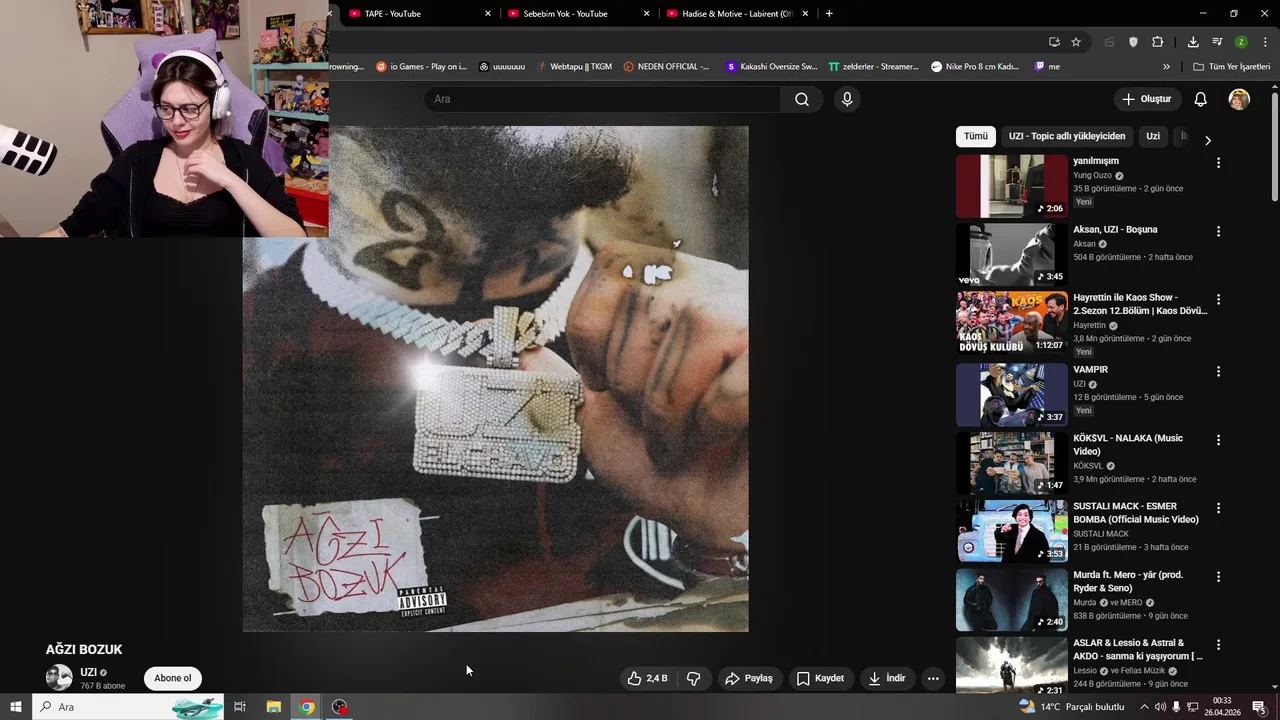Click the Oluştur create button

[1147, 99]
